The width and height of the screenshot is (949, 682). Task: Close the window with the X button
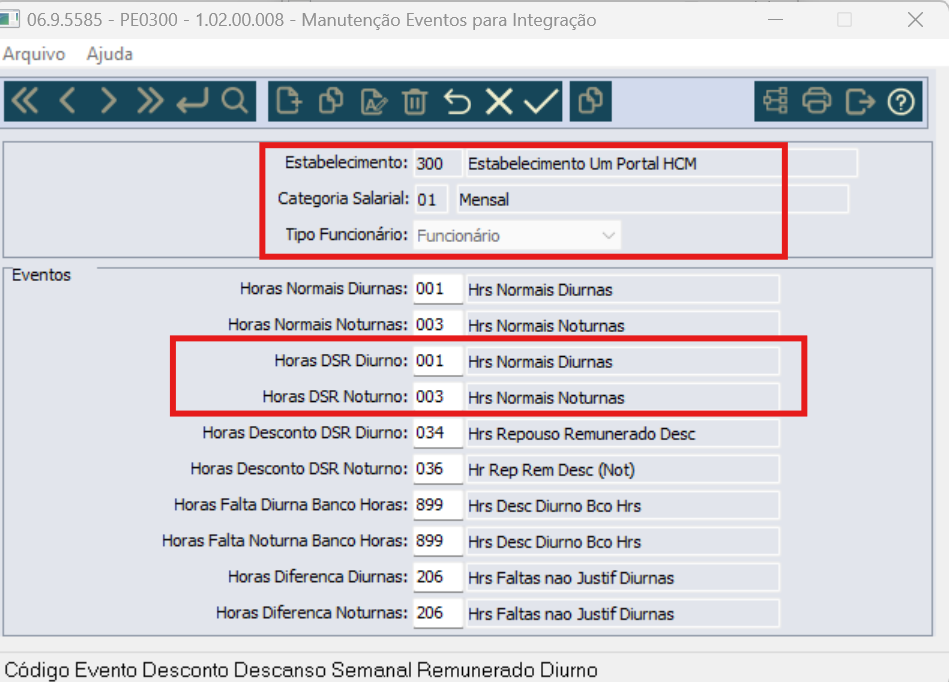(x=916, y=20)
